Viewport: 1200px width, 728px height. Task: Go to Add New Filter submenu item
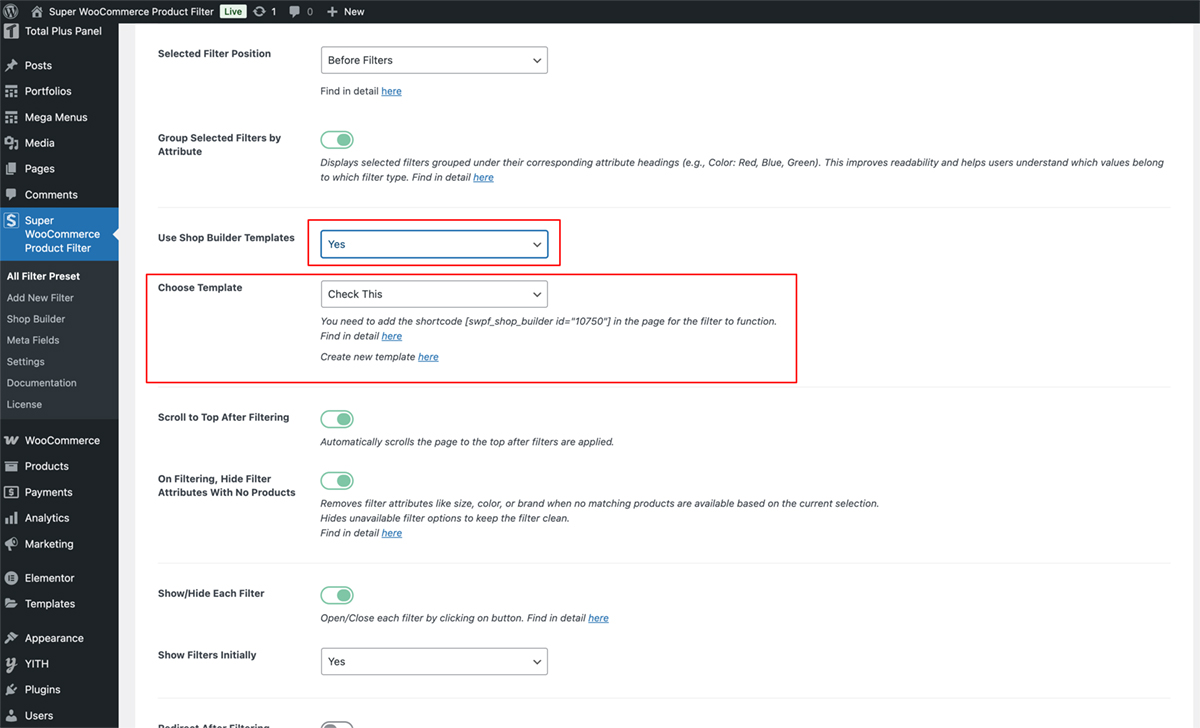click(40, 298)
